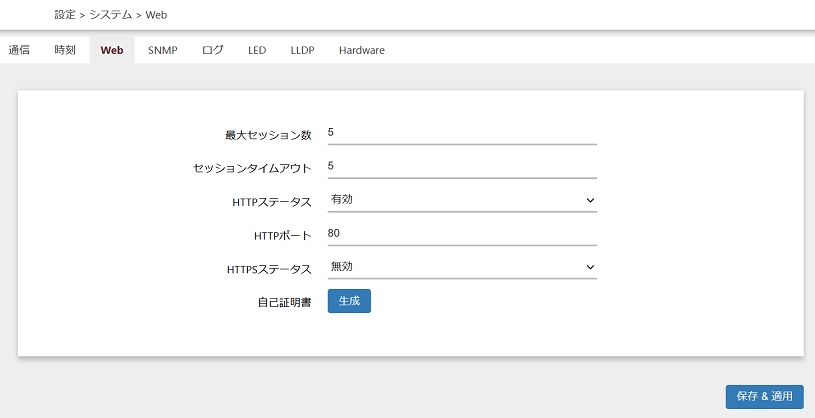Open the ログ tab
Screen dimensions: 815x418
(x=213, y=50)
